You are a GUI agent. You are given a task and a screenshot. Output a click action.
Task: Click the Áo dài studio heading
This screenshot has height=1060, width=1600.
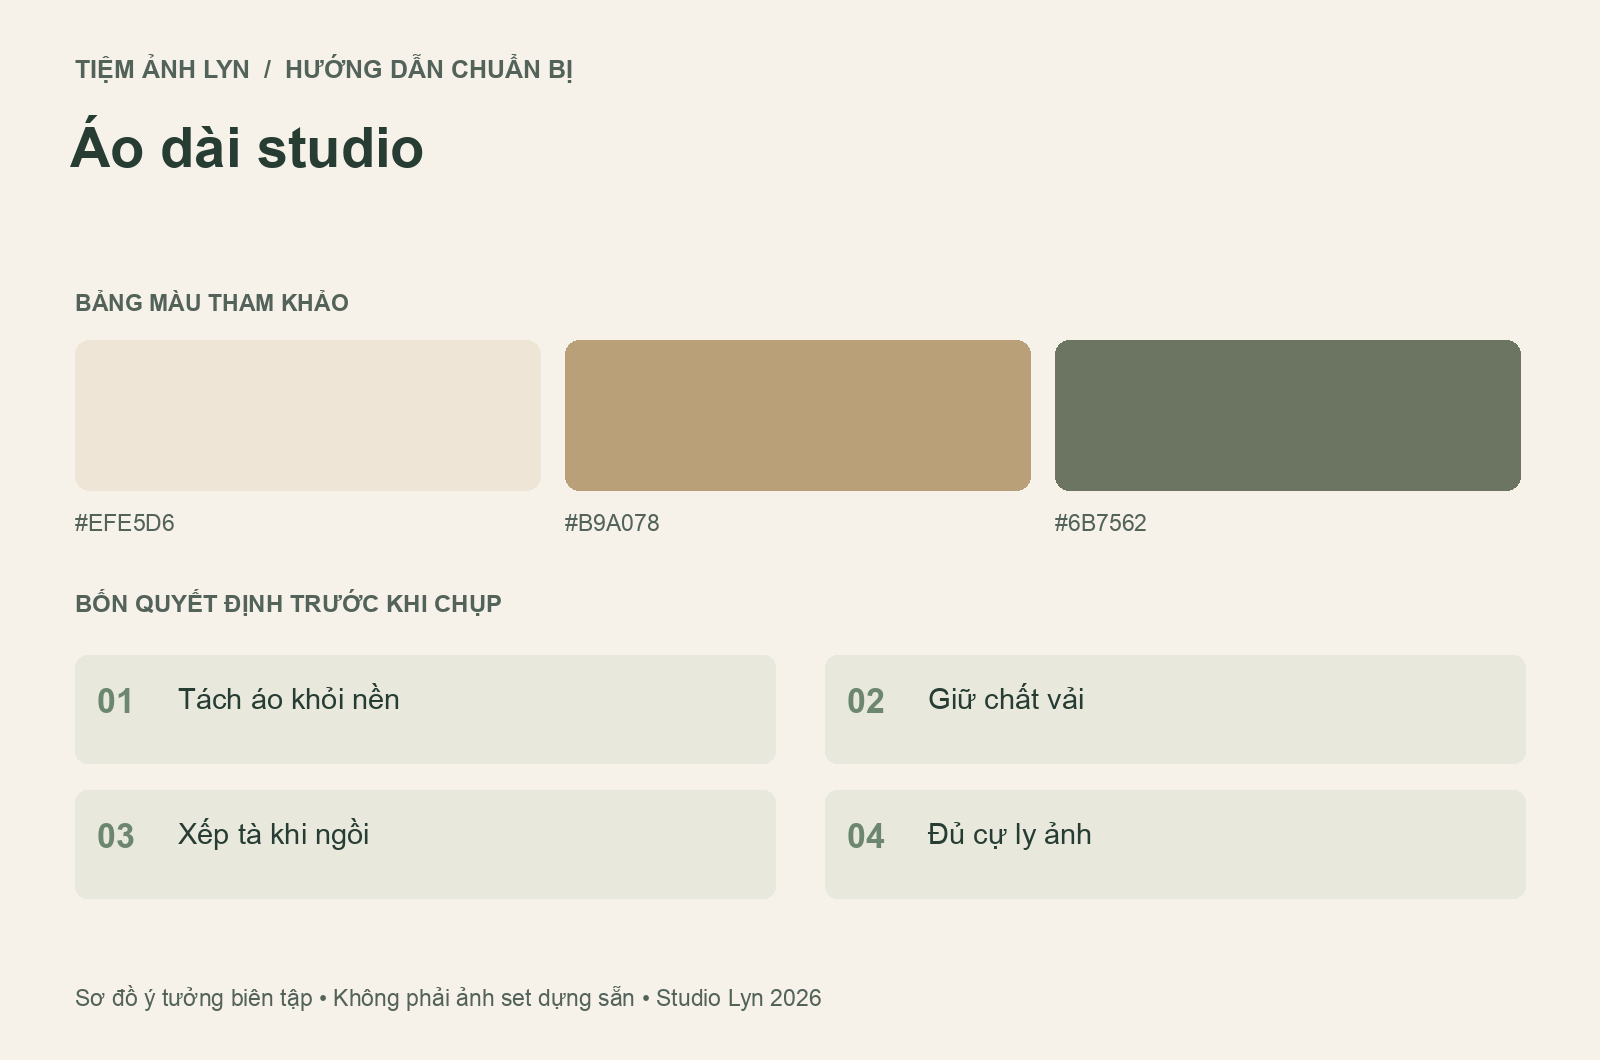coord(247,147)
